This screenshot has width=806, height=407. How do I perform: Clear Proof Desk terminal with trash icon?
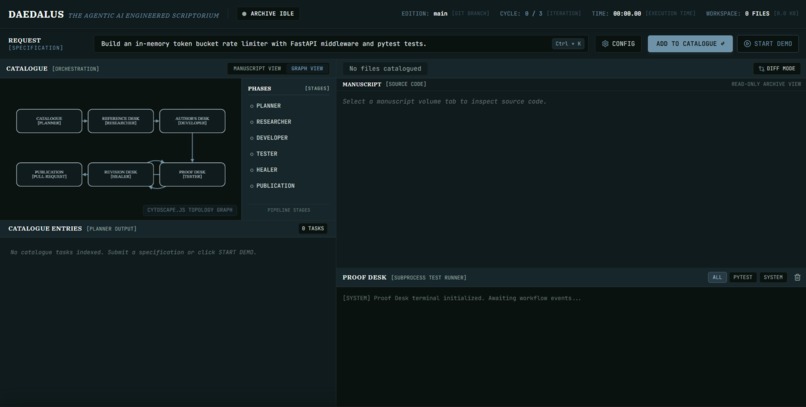click(797, 278)
